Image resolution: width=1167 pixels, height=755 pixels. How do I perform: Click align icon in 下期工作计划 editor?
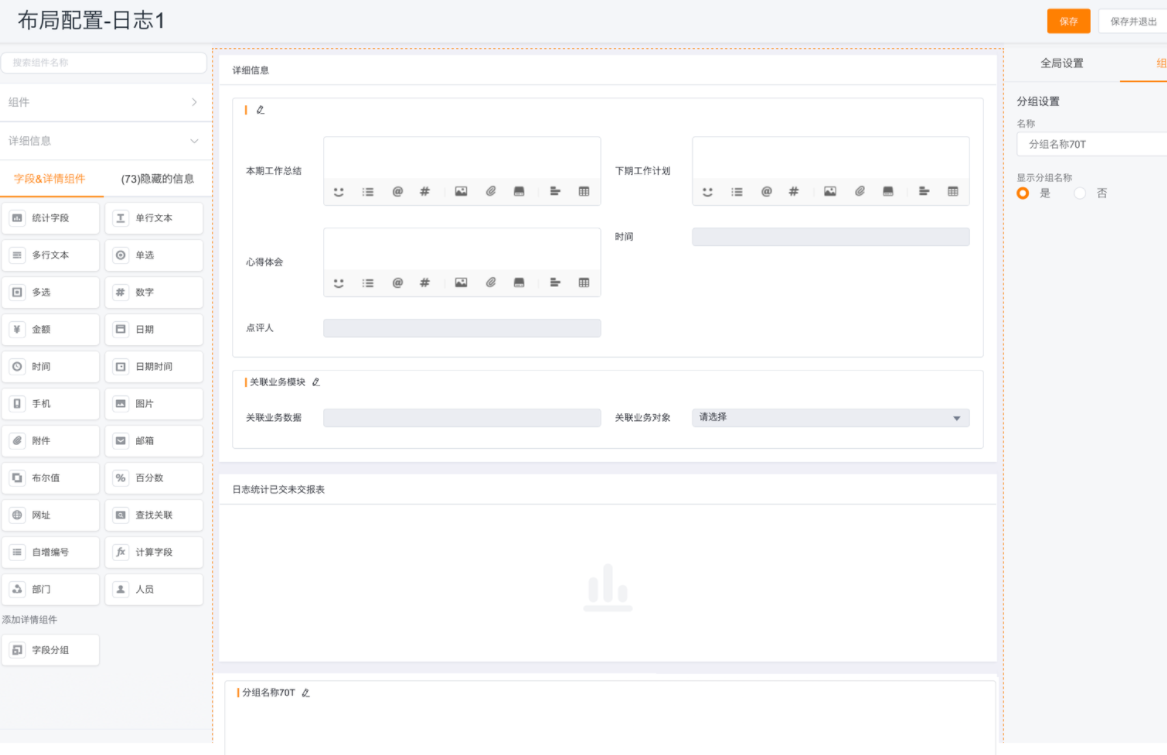click(924, 191)
